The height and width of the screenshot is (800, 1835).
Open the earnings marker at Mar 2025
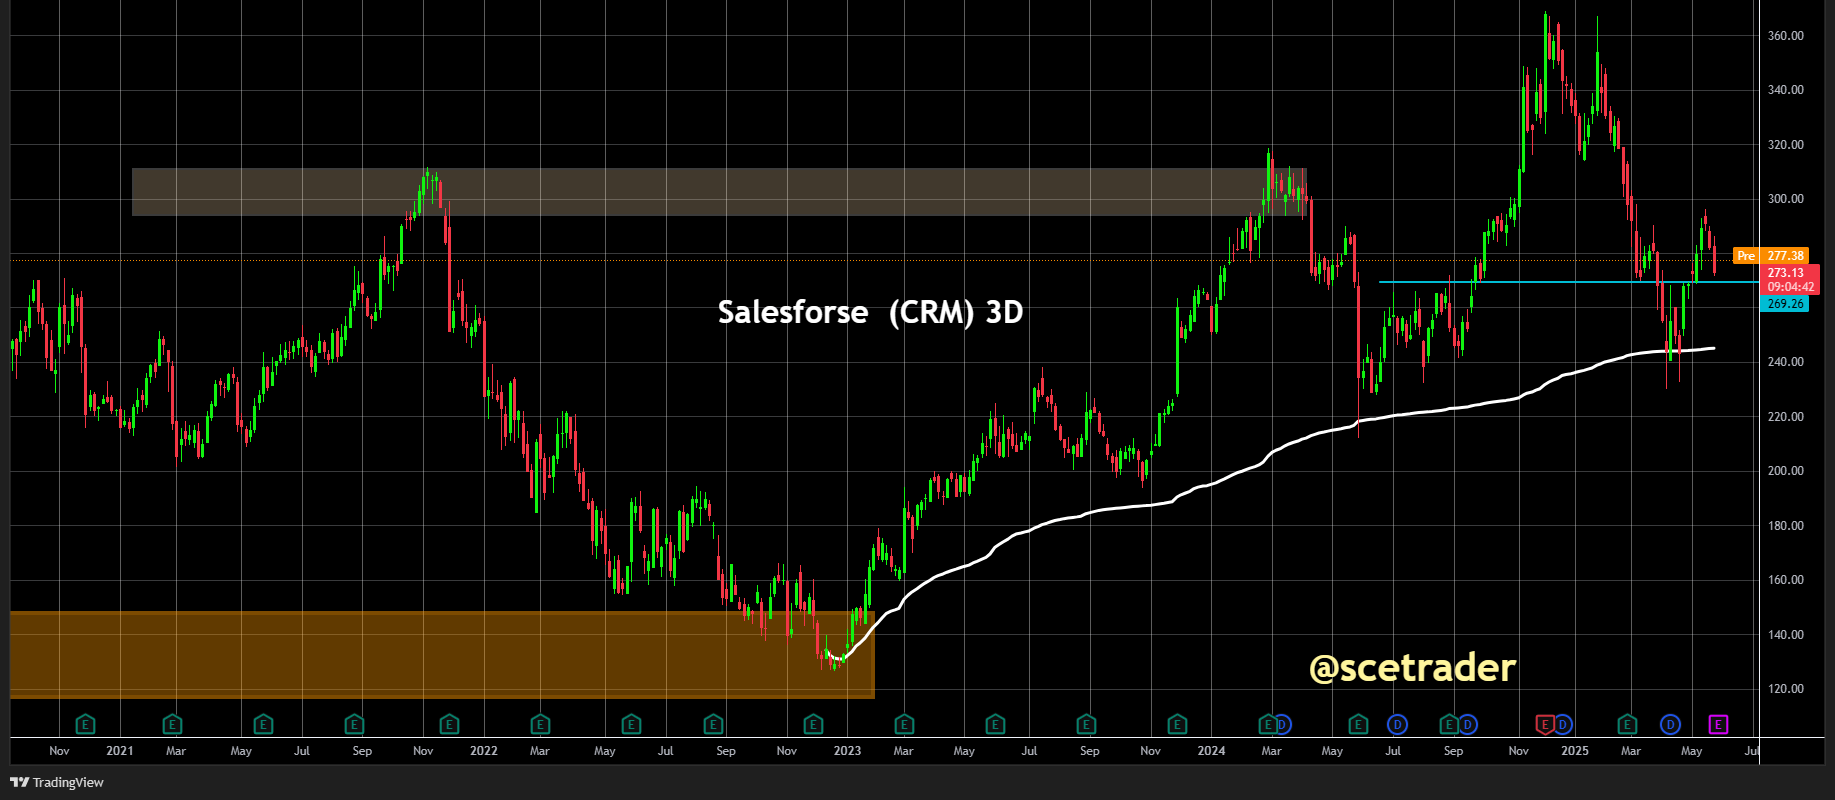[x=1627, y=724]
